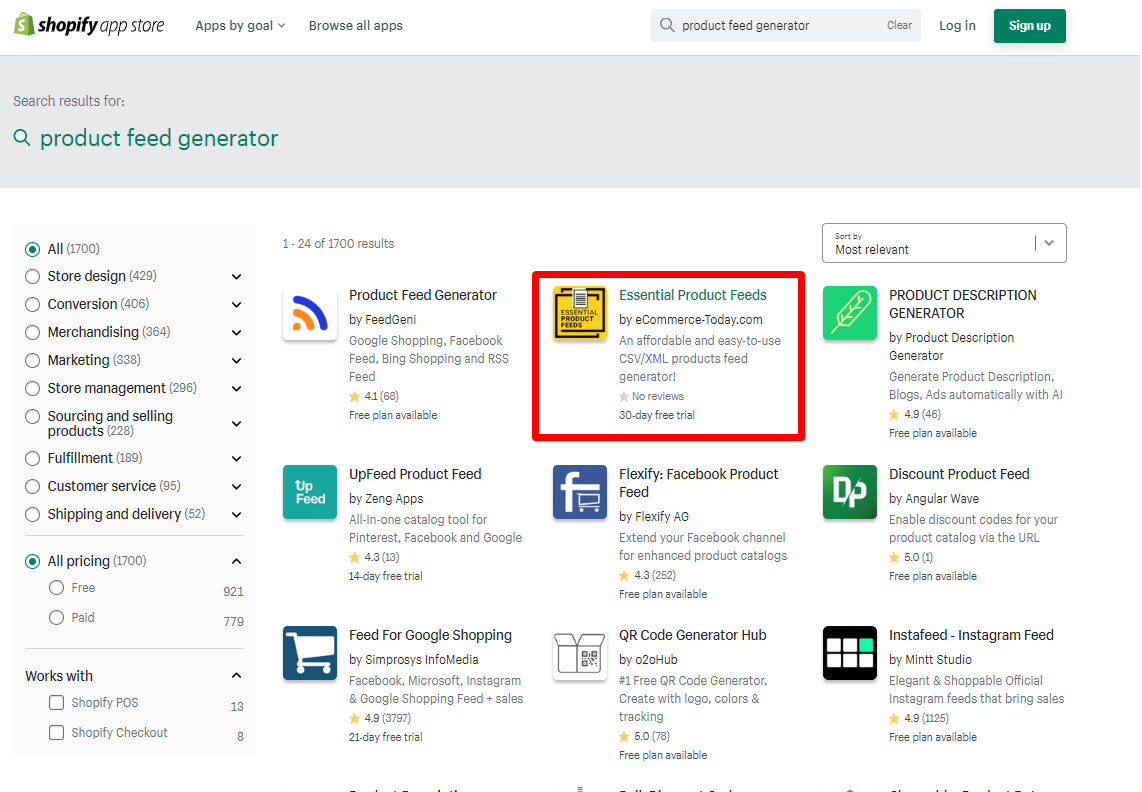Open Essential Product Feeds yellow app icon

tap(580, 313)
